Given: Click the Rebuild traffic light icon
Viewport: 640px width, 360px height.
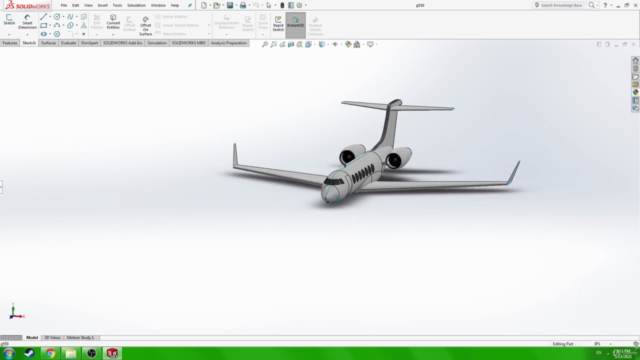Looking at the screenshot, I should tap(282, 5).
